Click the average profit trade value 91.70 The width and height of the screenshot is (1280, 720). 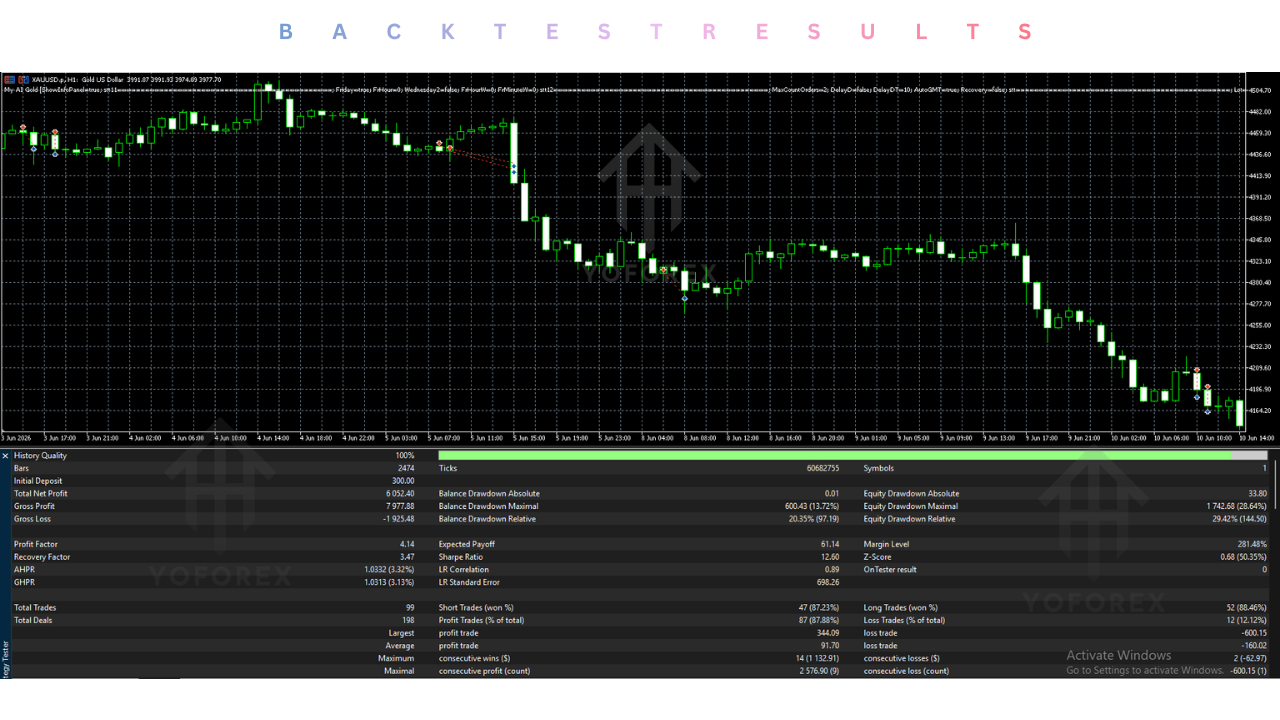tap(831, 646)
